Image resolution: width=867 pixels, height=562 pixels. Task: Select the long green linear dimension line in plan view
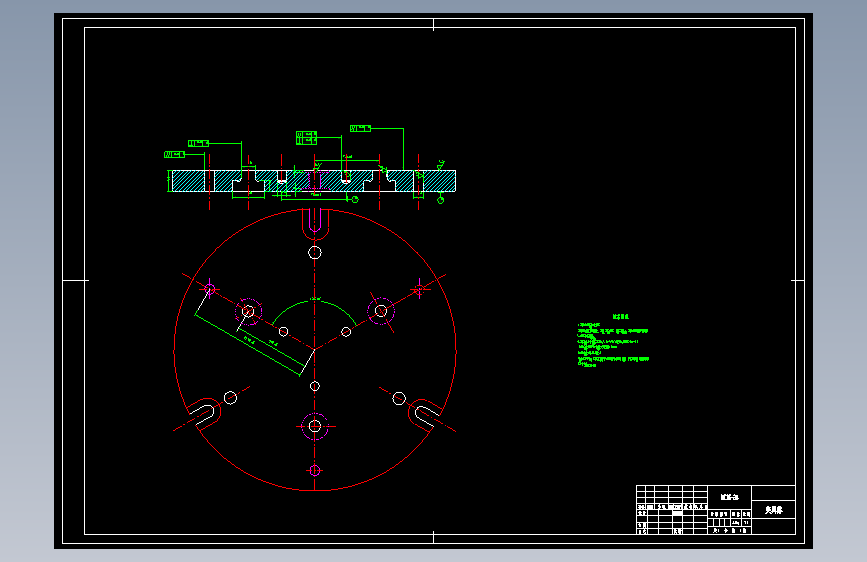(x=247, y=346)
